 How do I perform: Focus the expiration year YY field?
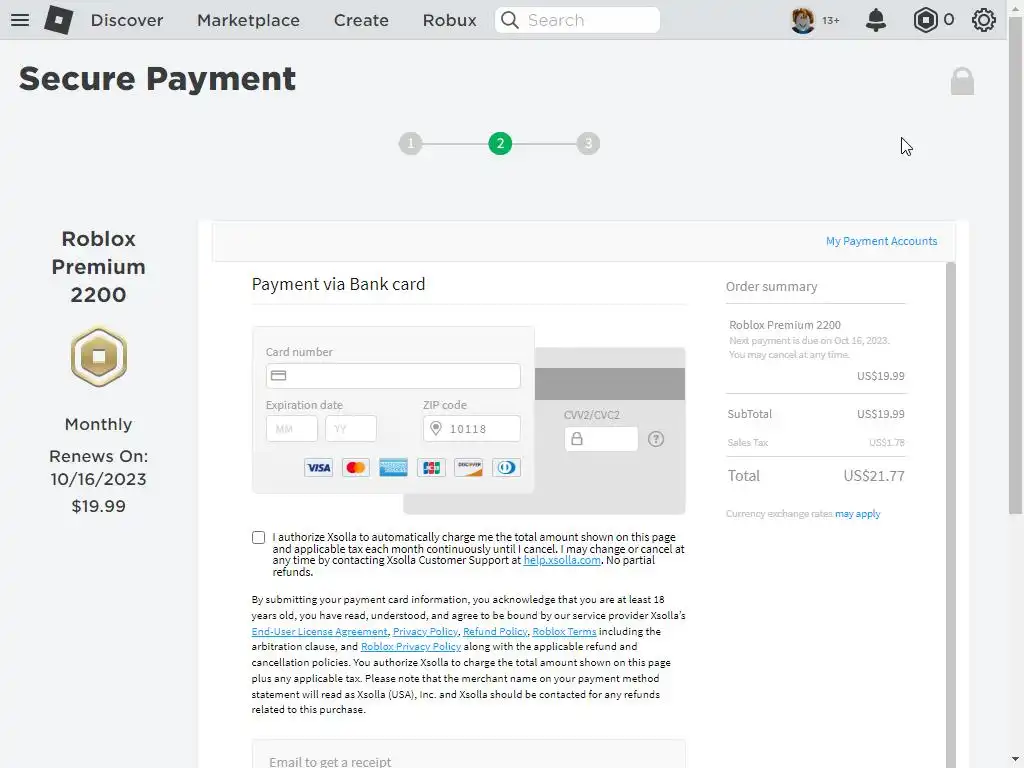pos(351,428)
